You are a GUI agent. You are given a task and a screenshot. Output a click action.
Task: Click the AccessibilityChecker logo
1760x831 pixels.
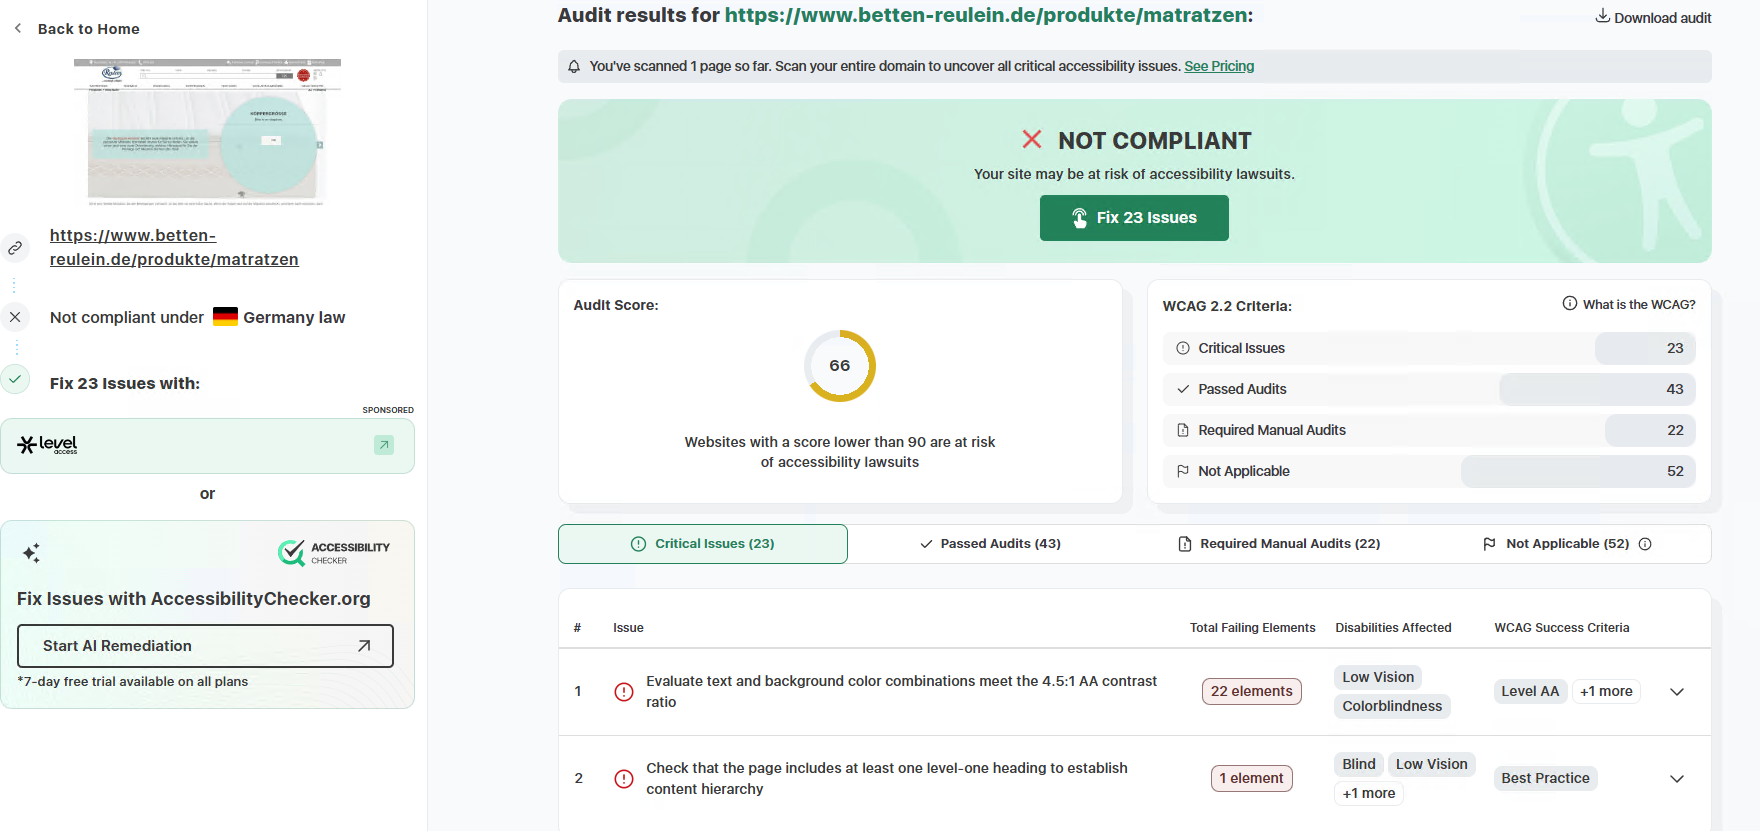pyautogui.click(x=334, y=553)
